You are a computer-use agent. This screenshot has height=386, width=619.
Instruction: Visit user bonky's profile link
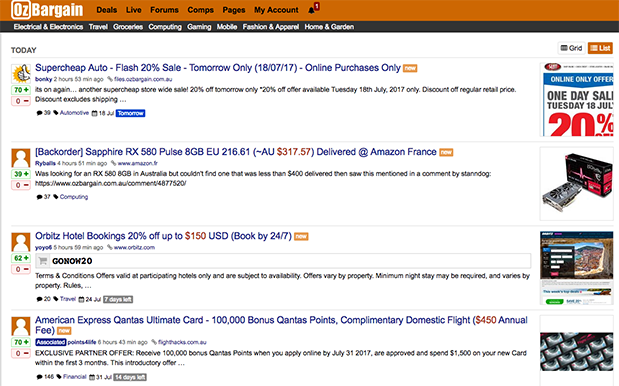coord(43,79)
